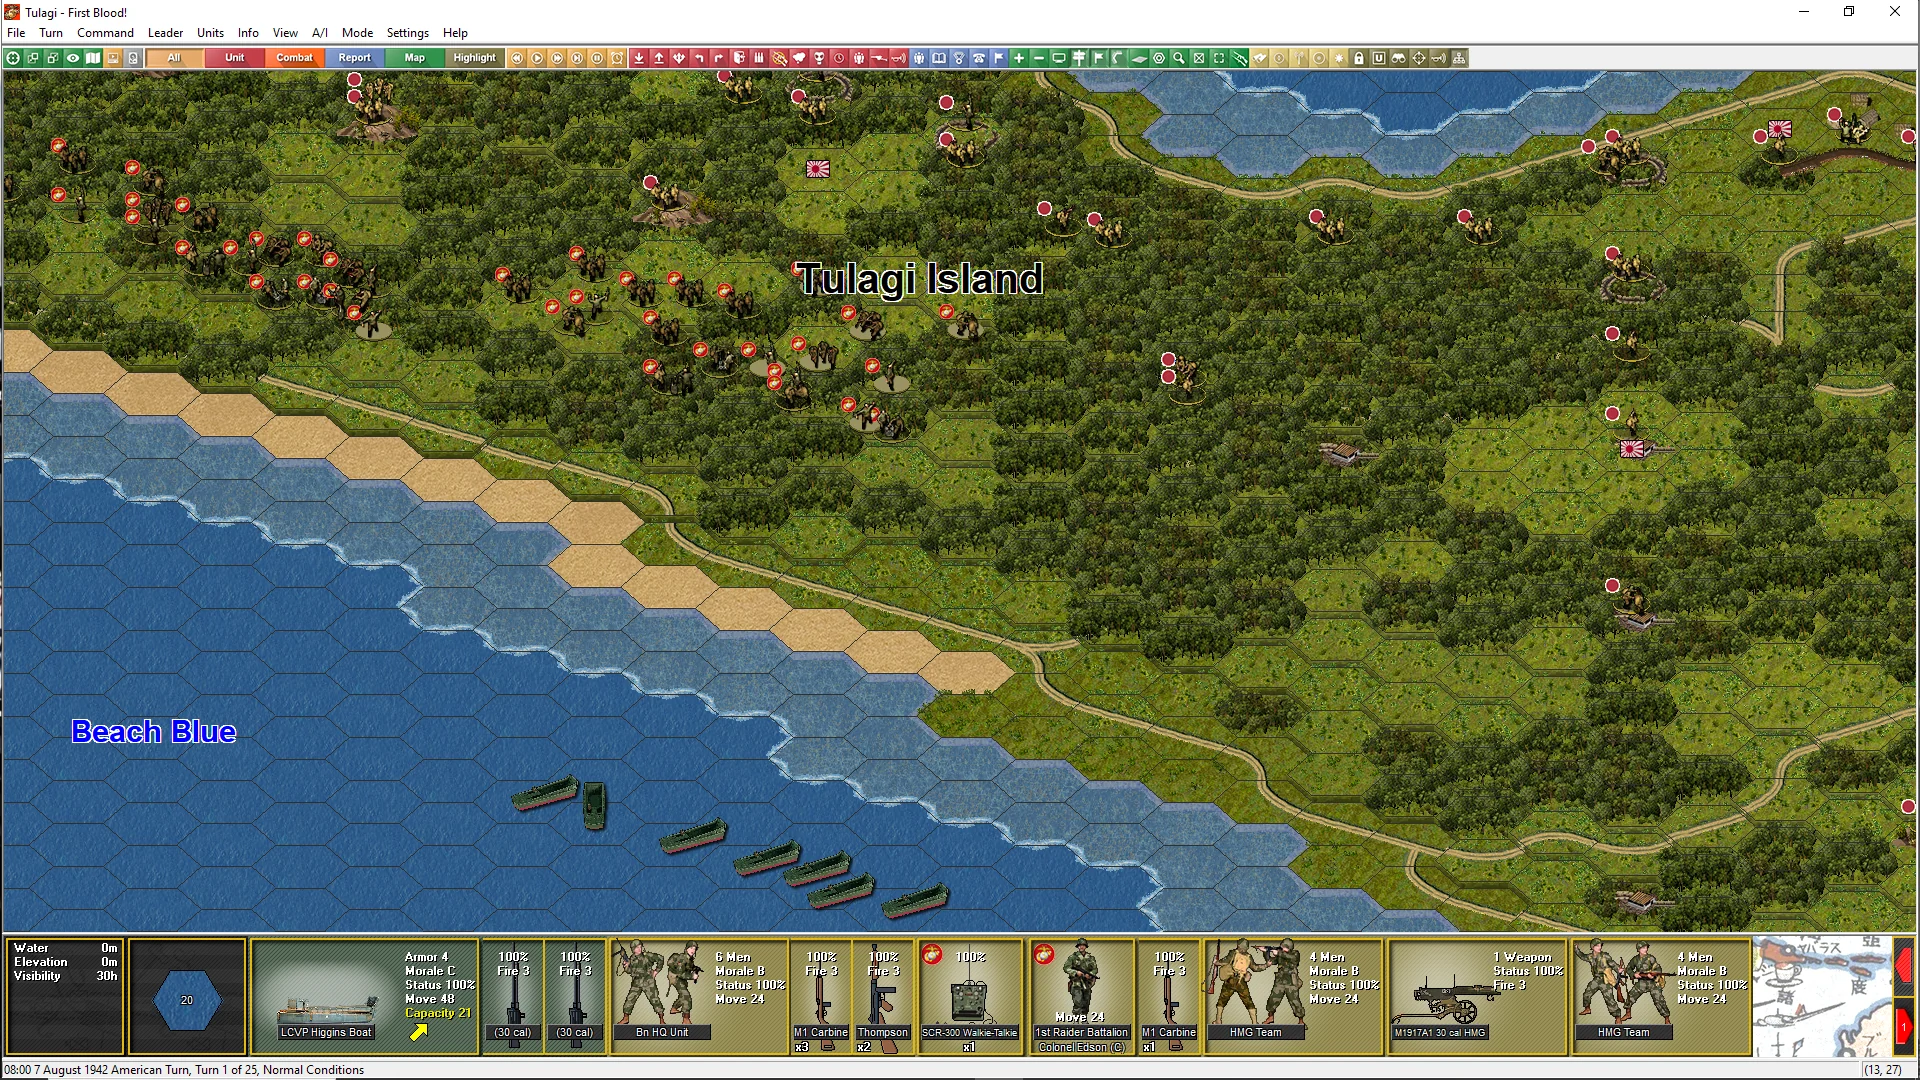Click the telephone icon in toolbar

pyautogui.click(x=979, y=58)
